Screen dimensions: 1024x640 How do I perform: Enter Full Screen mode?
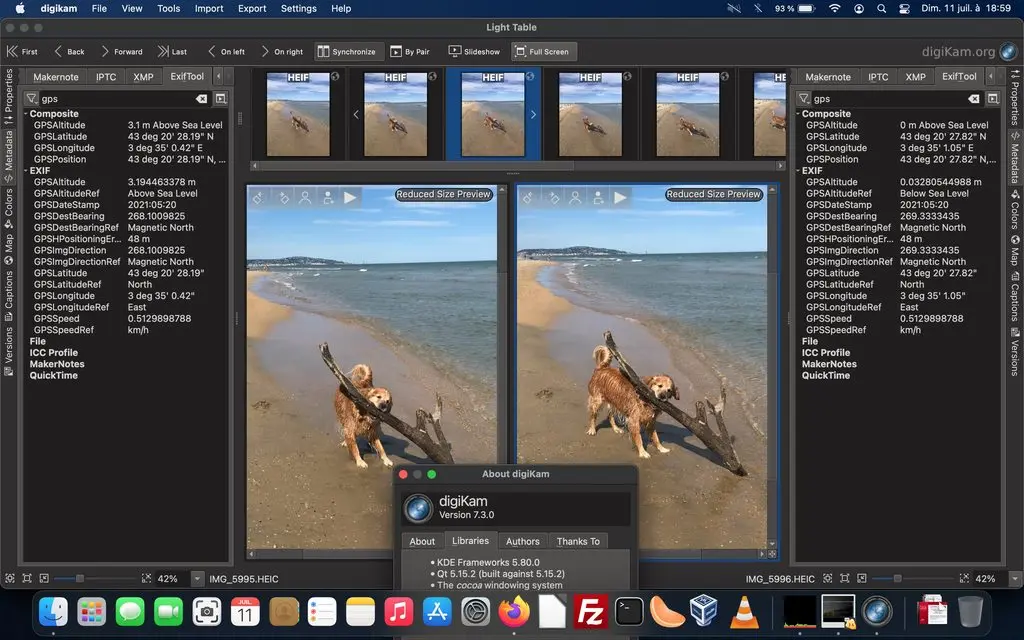point(542,51)
